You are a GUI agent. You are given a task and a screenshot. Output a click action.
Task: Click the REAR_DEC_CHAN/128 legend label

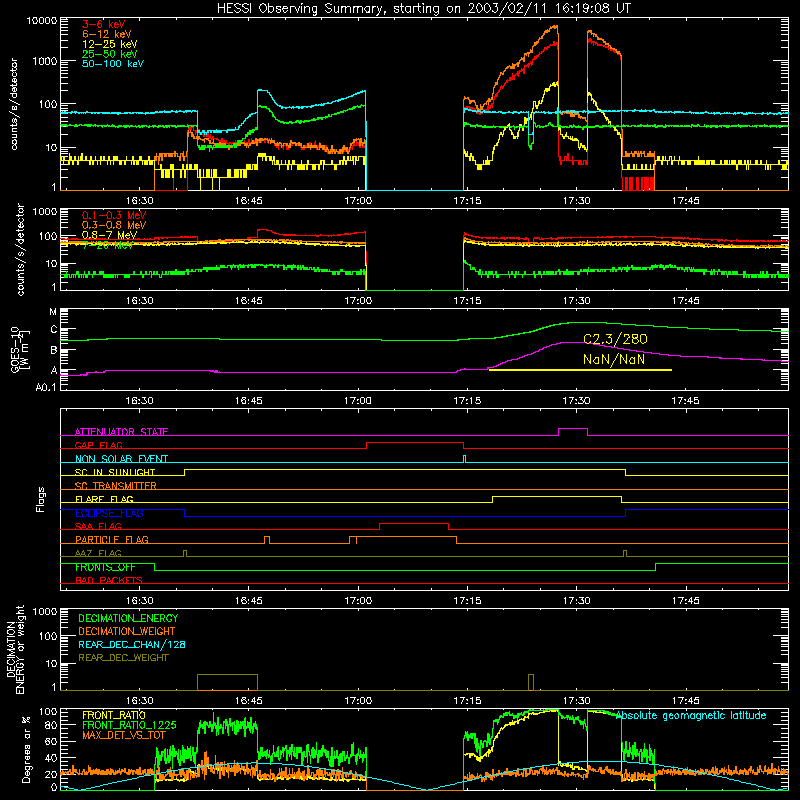[x=132, y=644]
